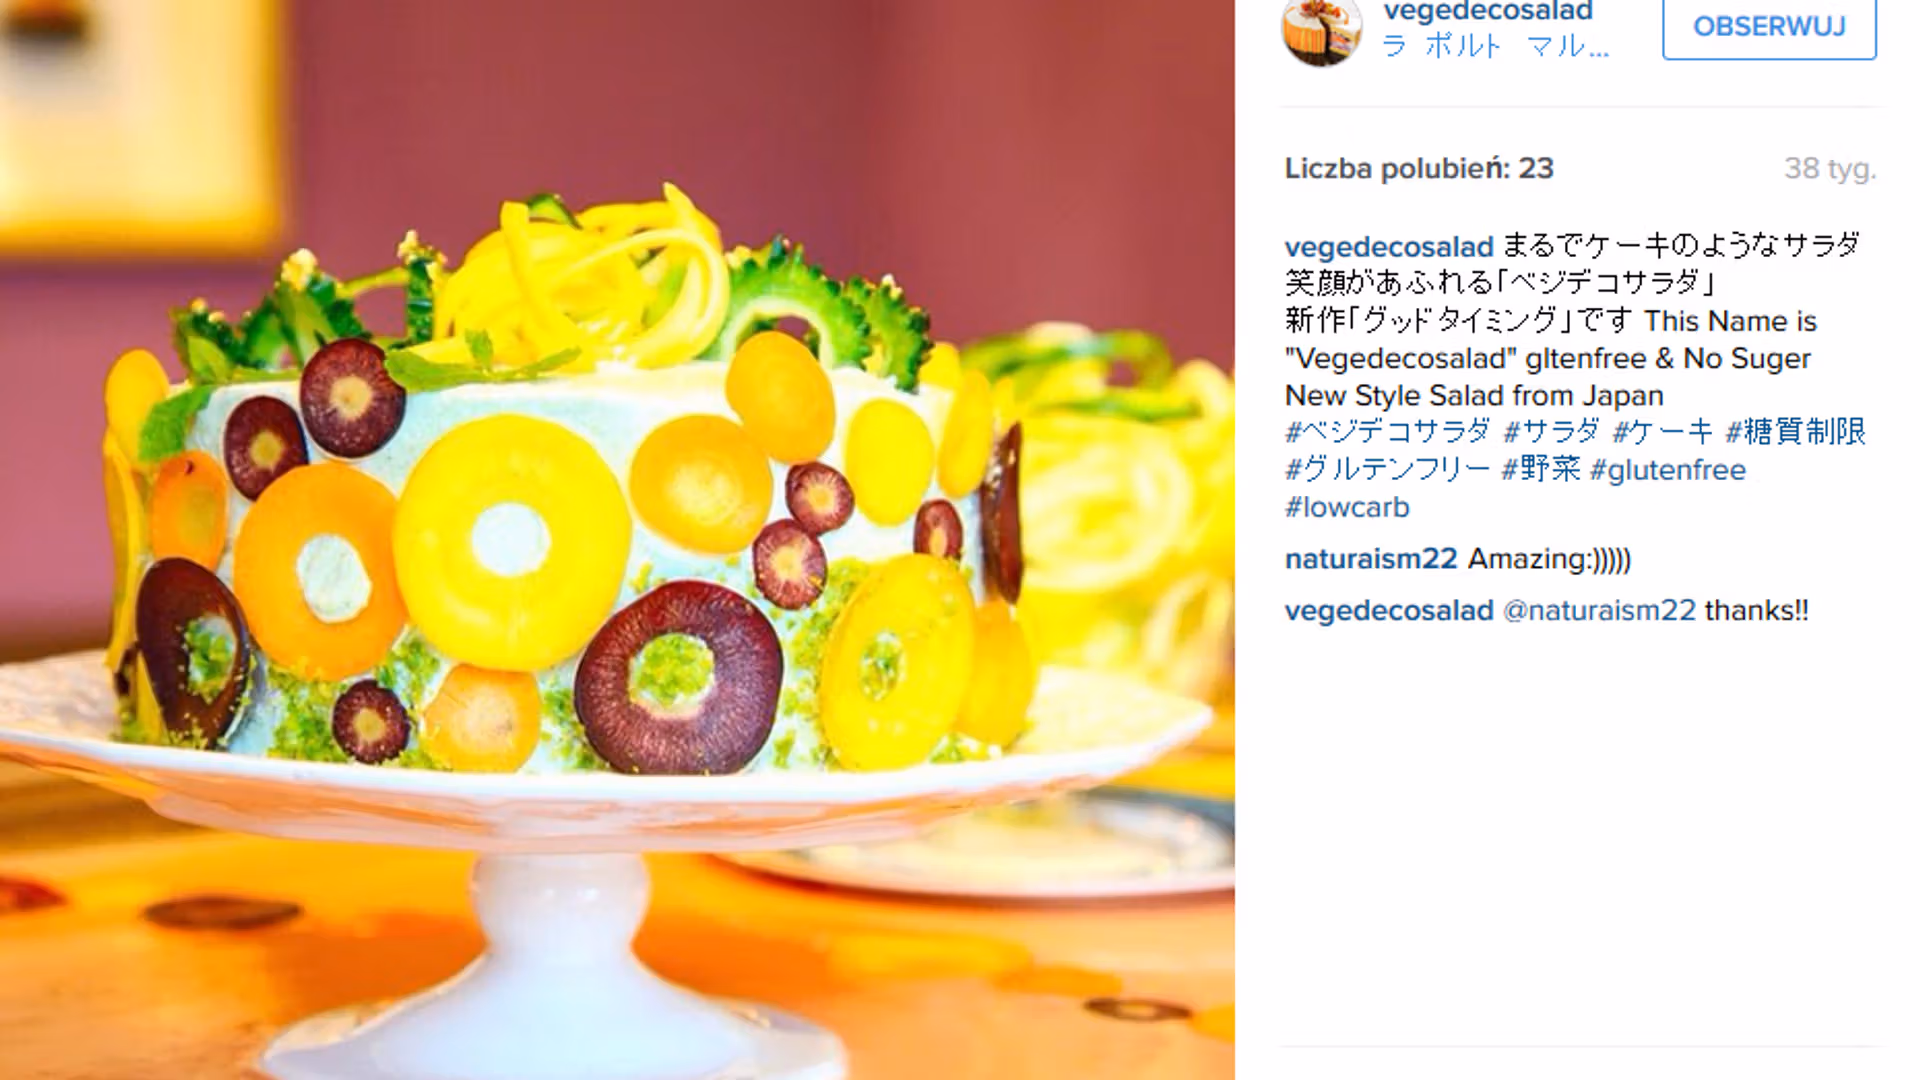Open hashtag #glutenfree
This screenshot has width=1920, height=1080.
(x=1668, y=470)
